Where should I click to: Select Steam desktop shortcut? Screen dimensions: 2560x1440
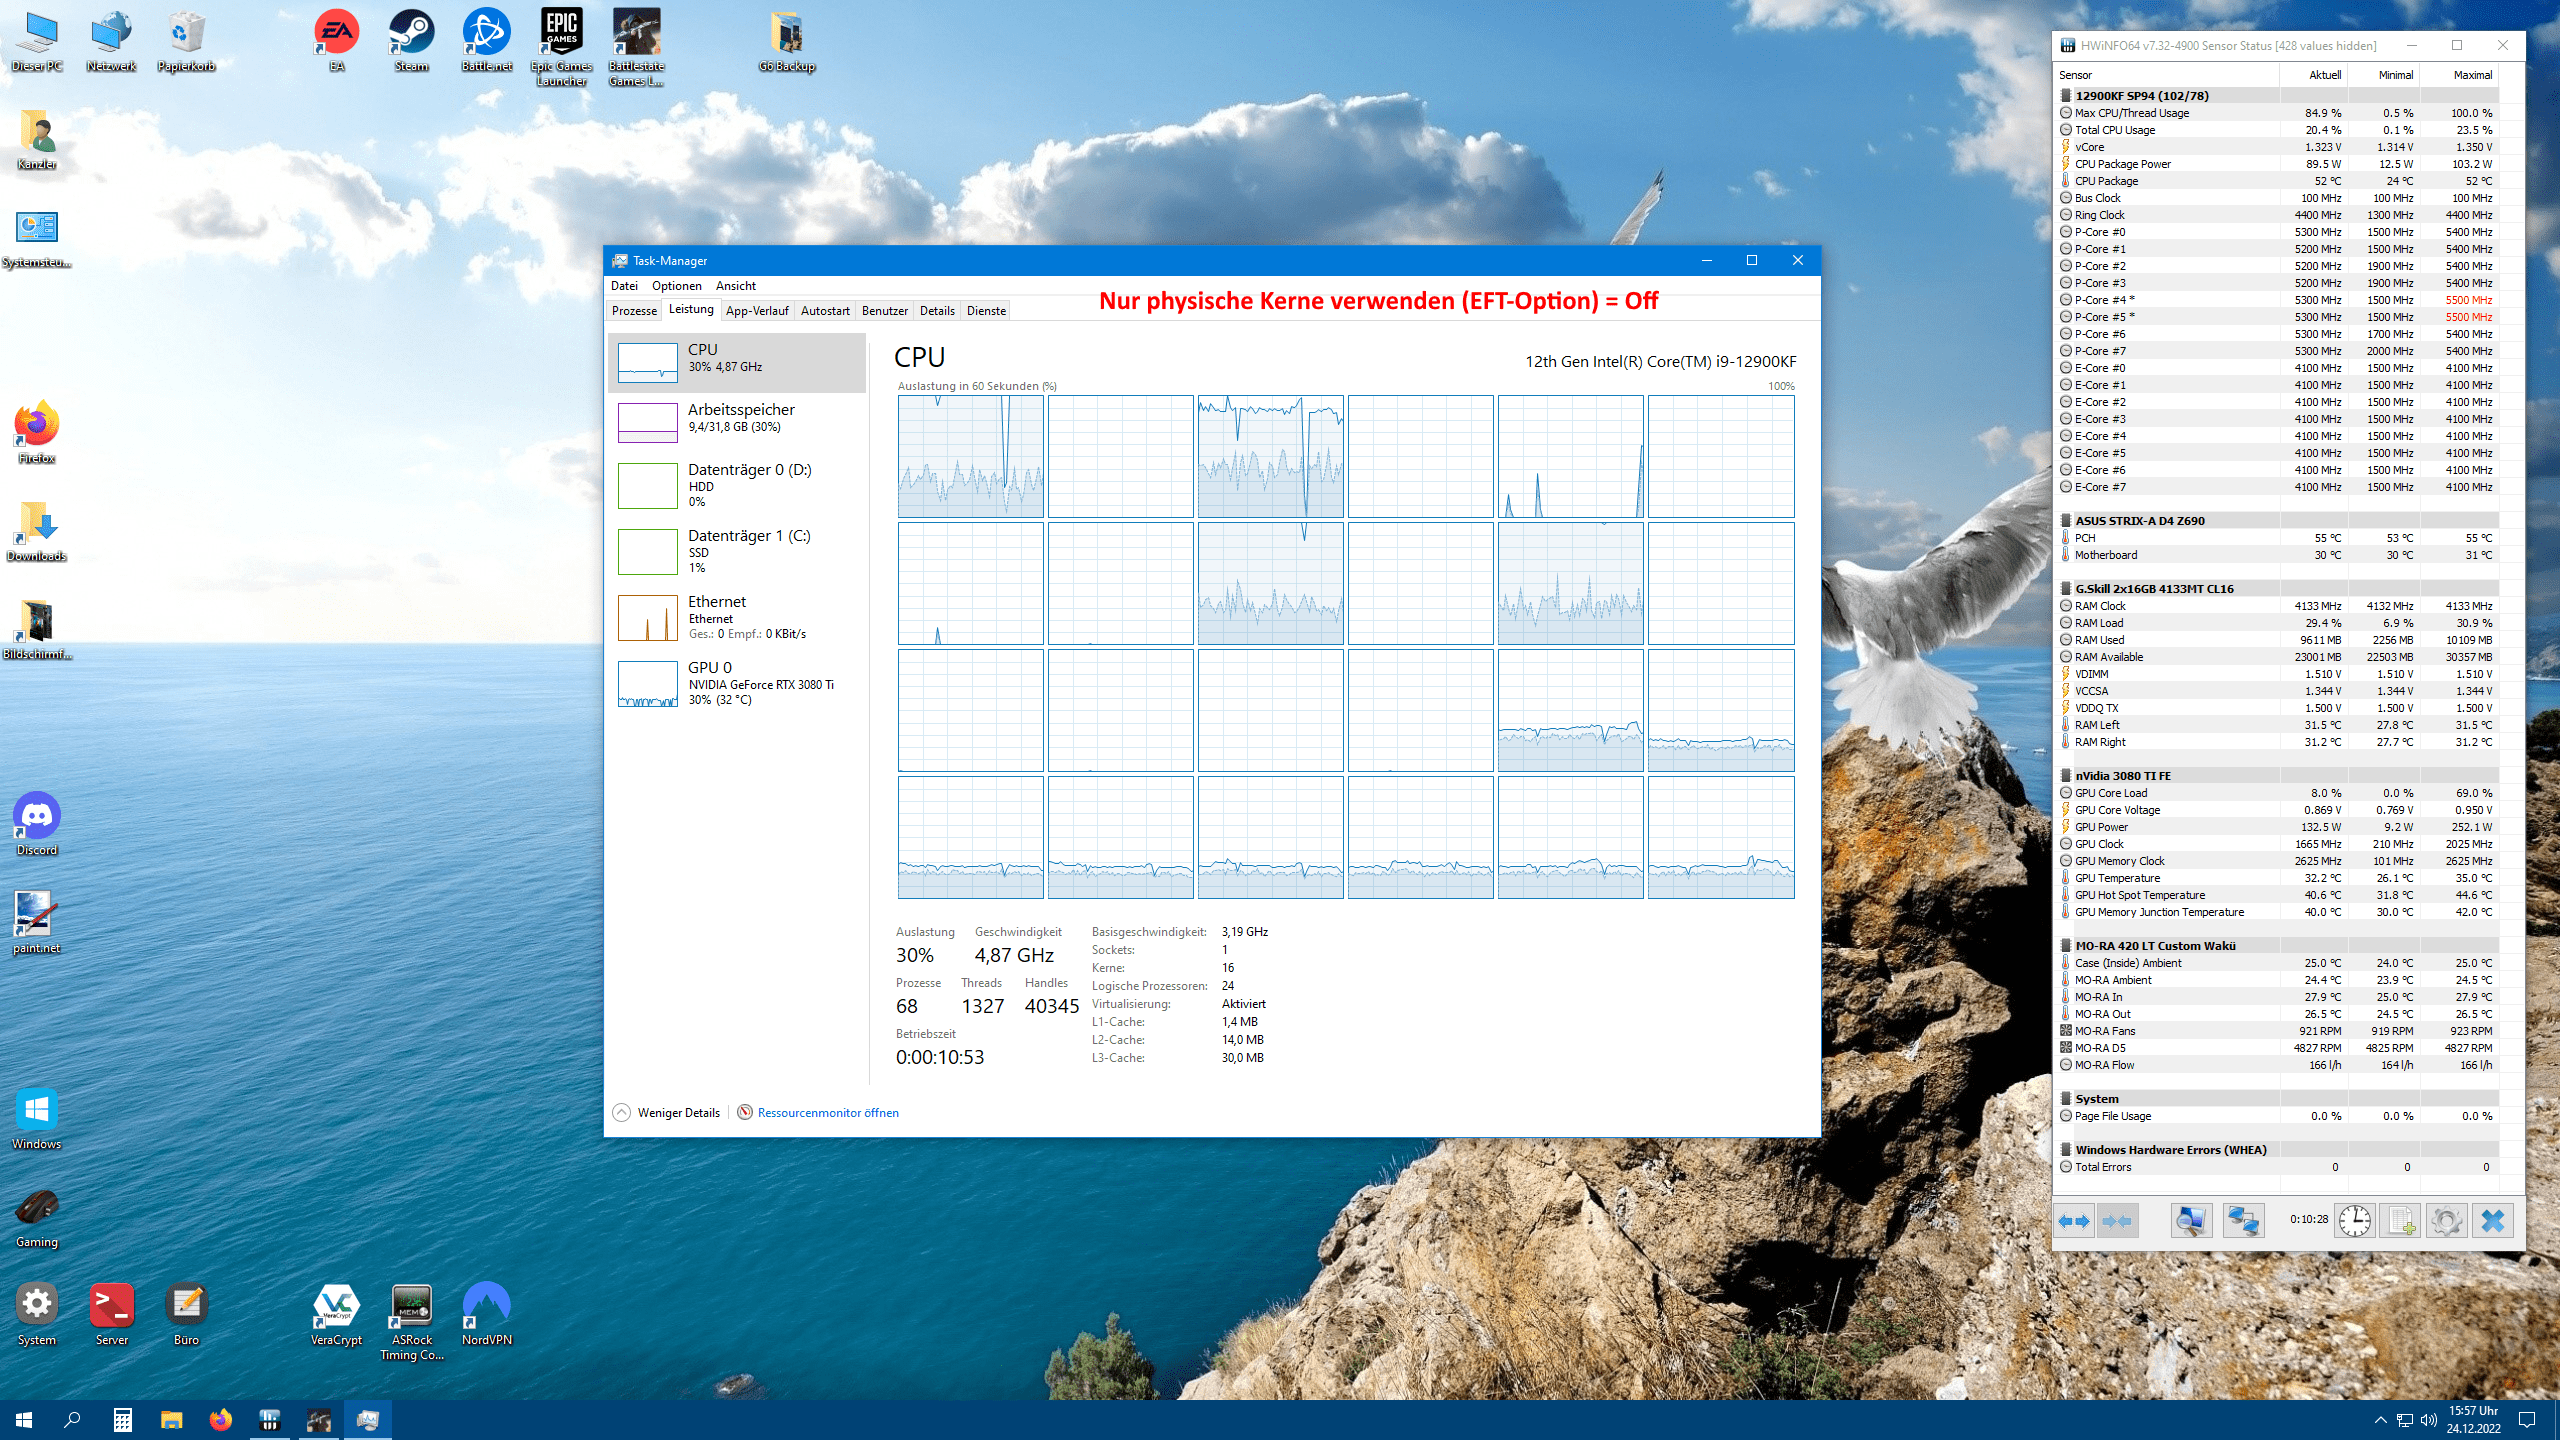(x=411, y=42)
